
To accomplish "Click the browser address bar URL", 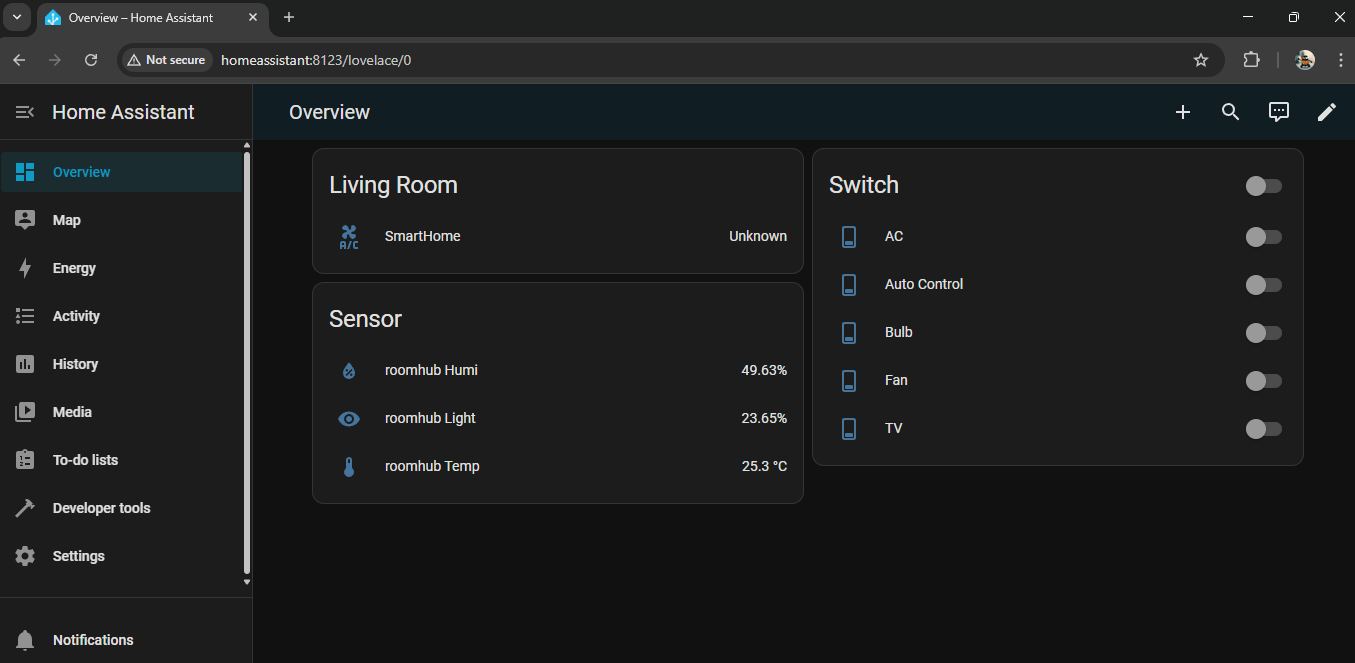I will 316,60.
